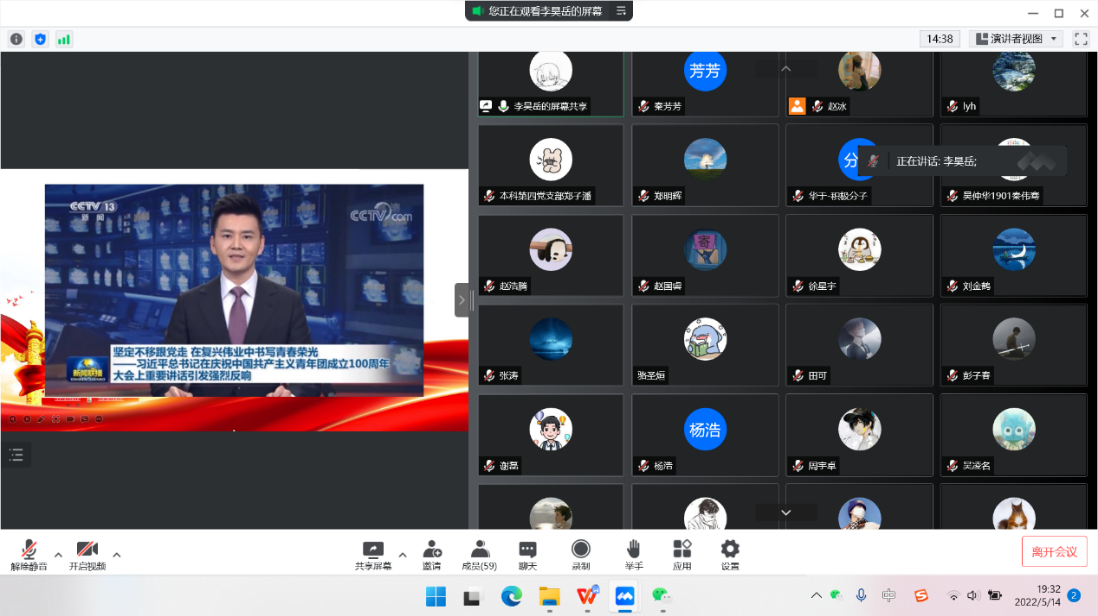Image resolution: width=1098 pixels, height=616 pixels.
Task: Select 秦芳芳 participant tile
Action: coord(705,84)
